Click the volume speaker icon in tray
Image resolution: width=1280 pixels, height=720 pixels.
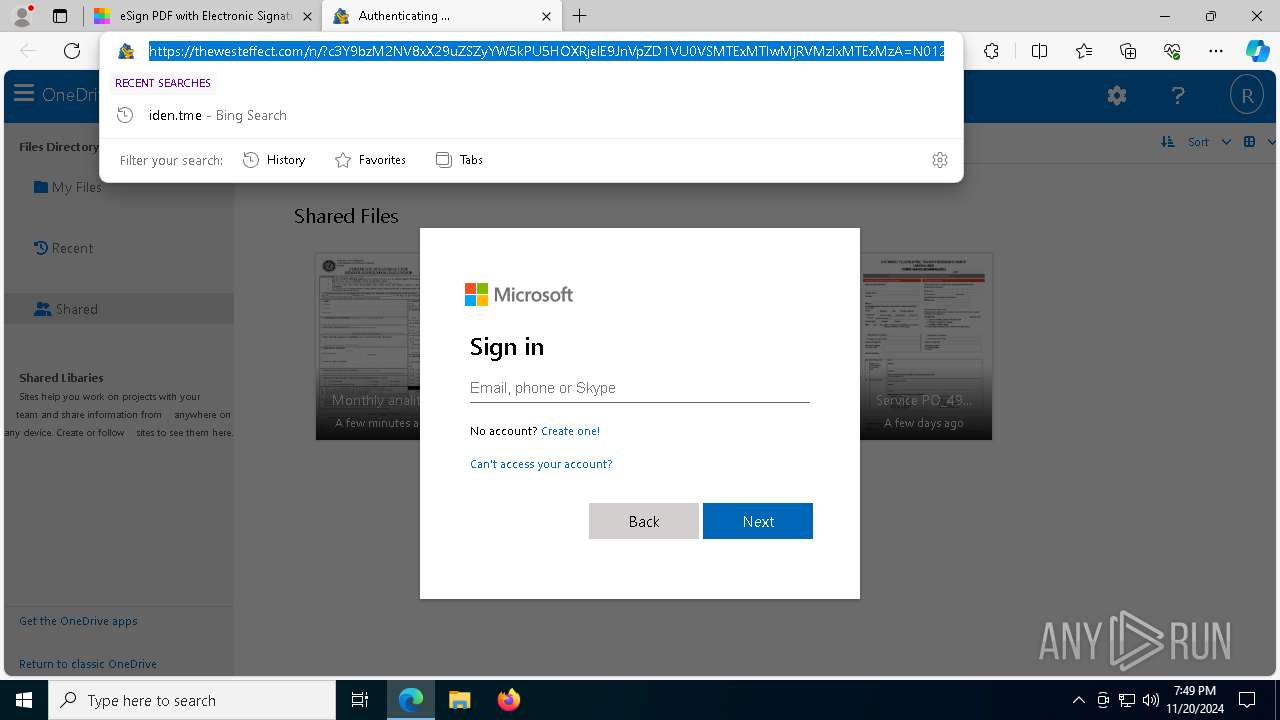pos(1150,700)
